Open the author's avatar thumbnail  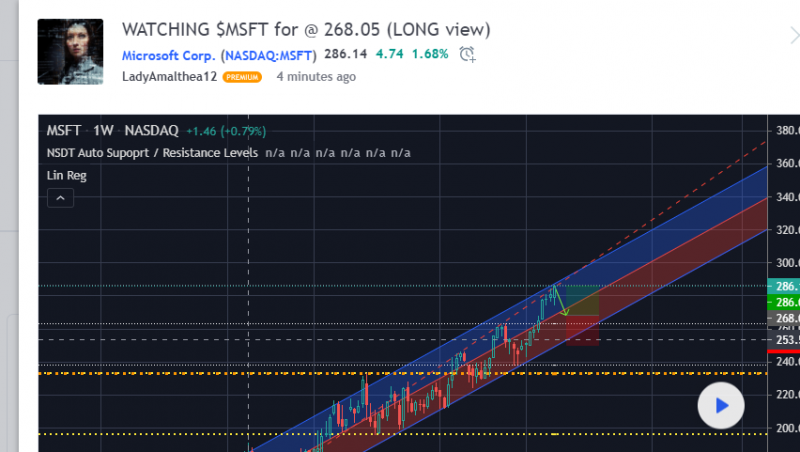point(69,51)
